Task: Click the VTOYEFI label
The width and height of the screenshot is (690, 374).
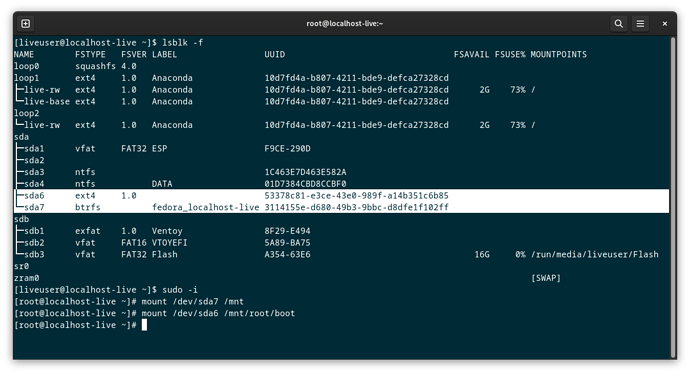Action: tap(169, 242)
